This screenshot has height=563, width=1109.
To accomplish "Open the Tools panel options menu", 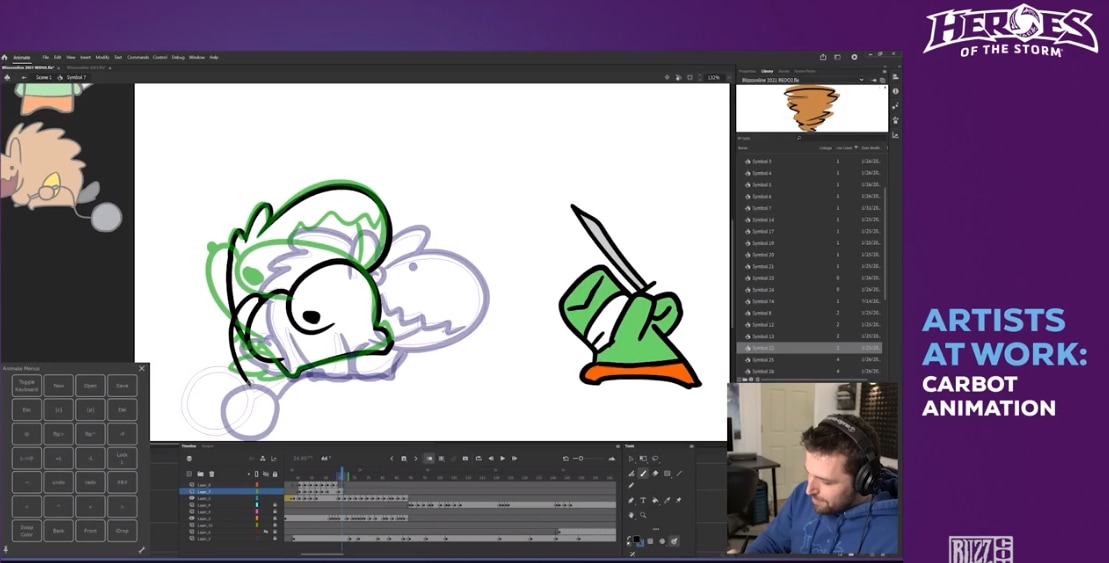I will pos(692,446).
